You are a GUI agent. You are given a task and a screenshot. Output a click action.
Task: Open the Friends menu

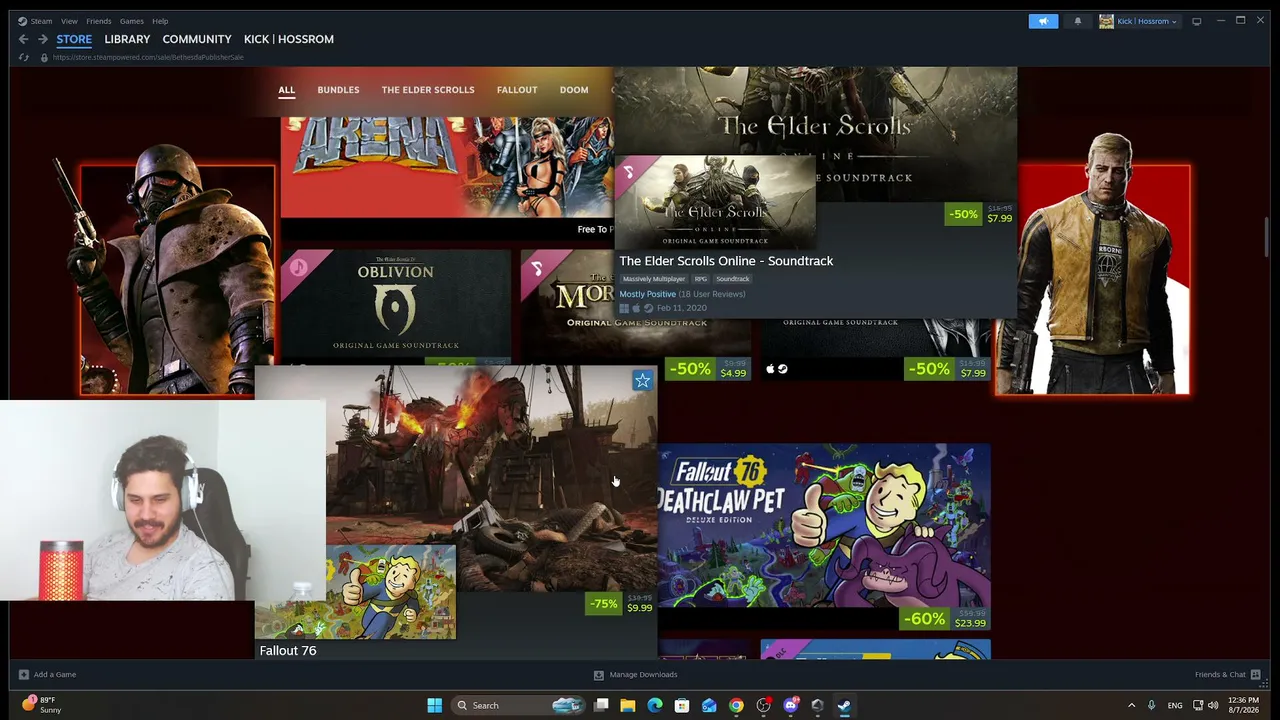(x=99, y=21)
